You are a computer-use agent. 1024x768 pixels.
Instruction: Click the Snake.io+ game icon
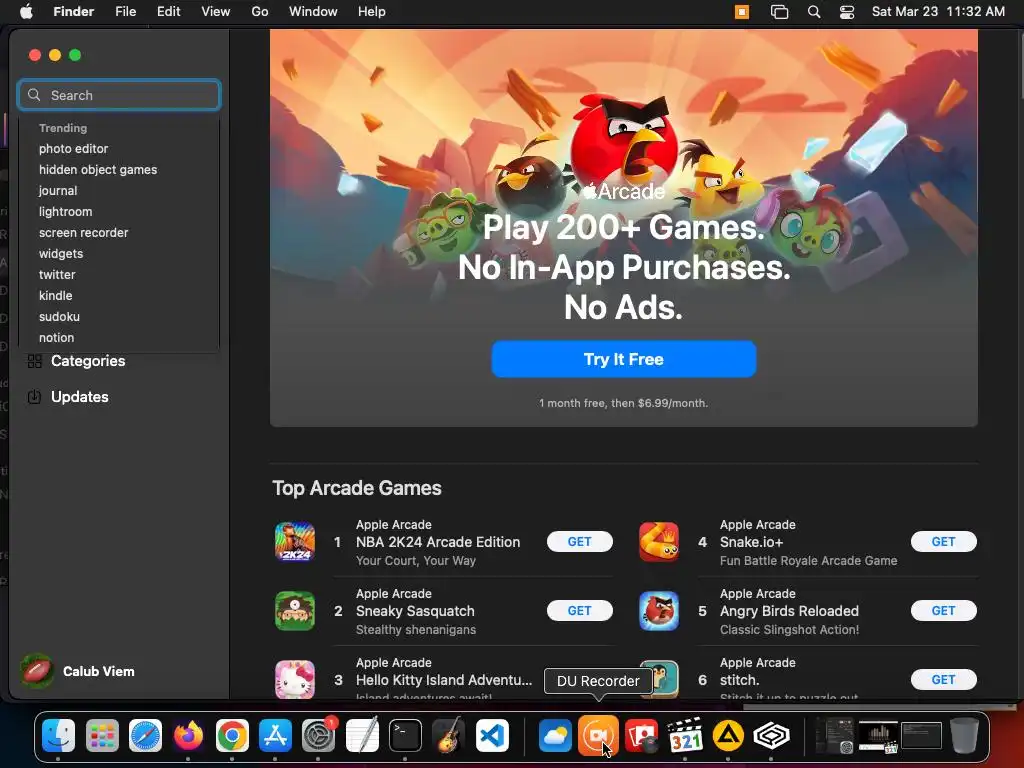[x=659, y=541]
